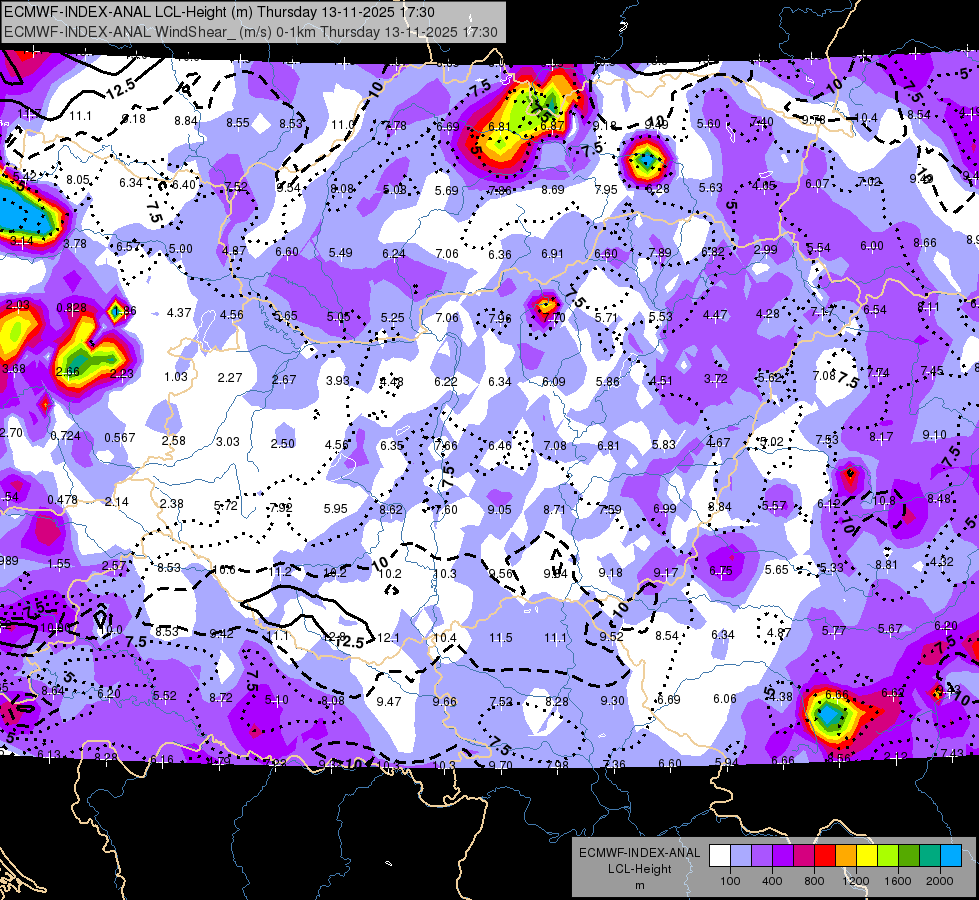The height and width of the screenshot is (900, 979).
Task: Click the 2000 label on legend scale
Action: point(940,881)
